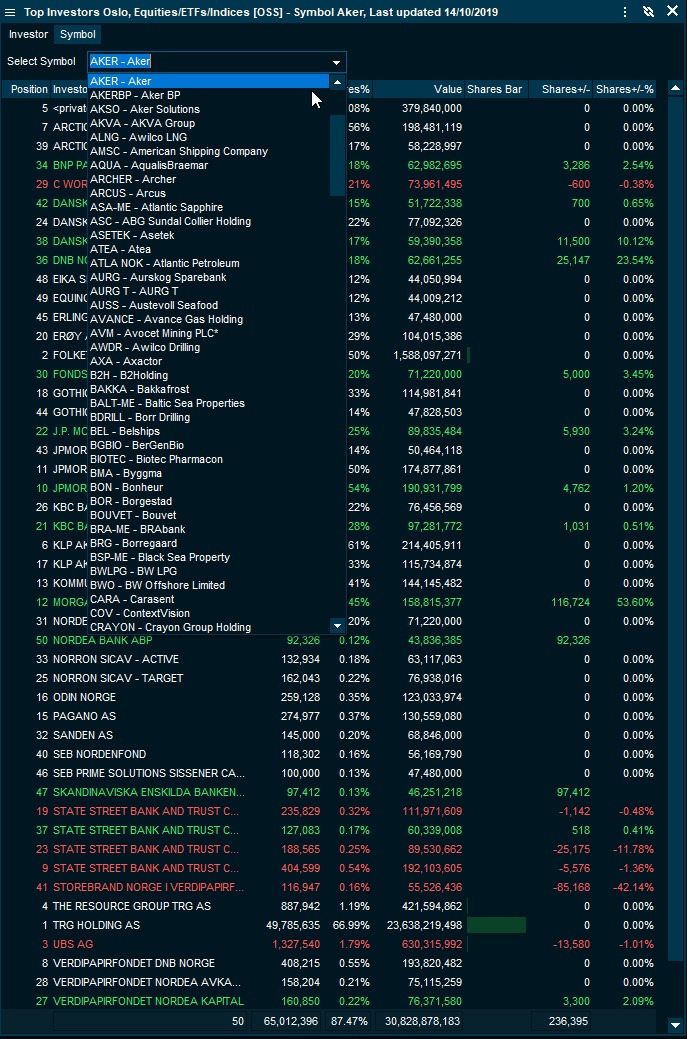Click table scrollbar up arrow at top
This screenshot has height=1039, width=687.
[x=677, y=89]
